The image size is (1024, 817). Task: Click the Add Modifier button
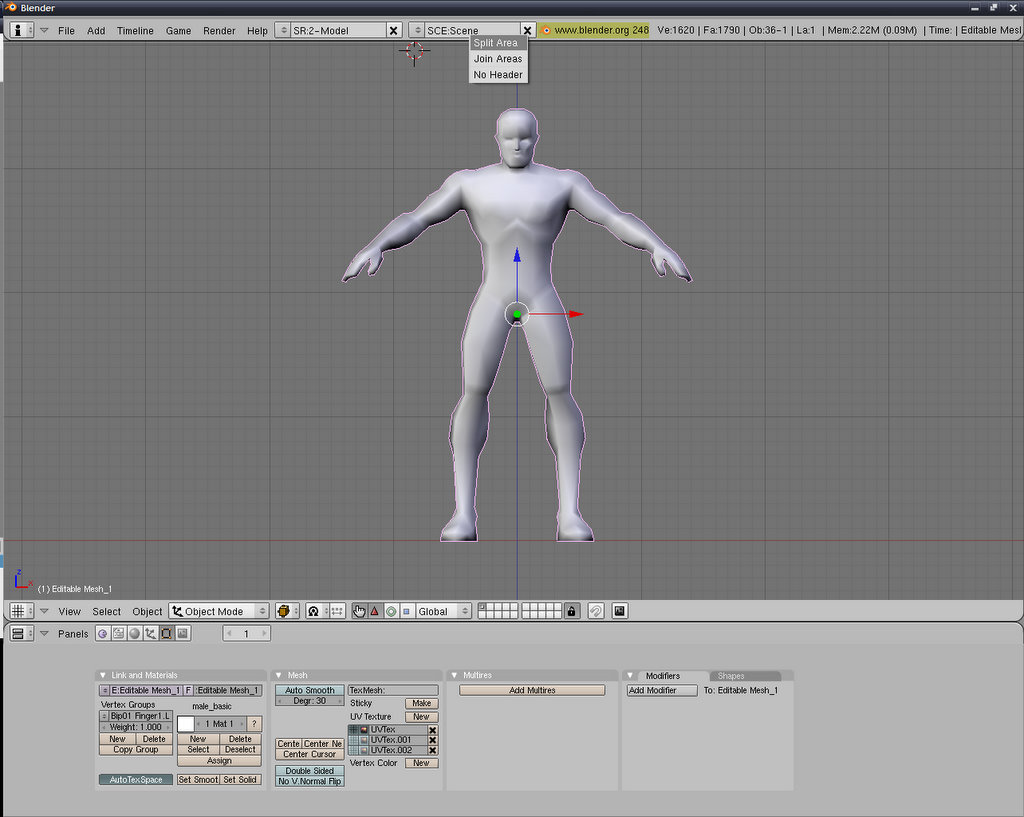coord(661,690)
